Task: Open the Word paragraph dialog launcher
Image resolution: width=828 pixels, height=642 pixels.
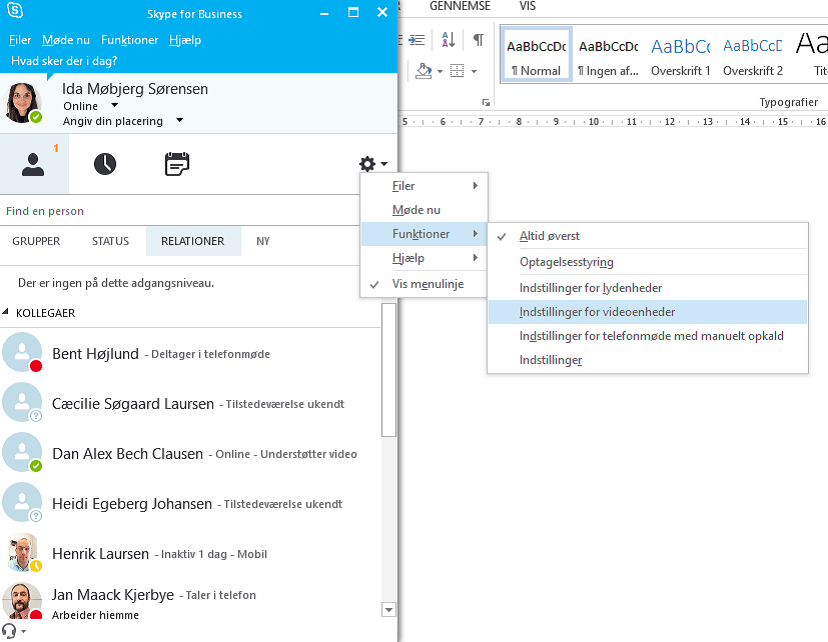Action: coord(486,102)
